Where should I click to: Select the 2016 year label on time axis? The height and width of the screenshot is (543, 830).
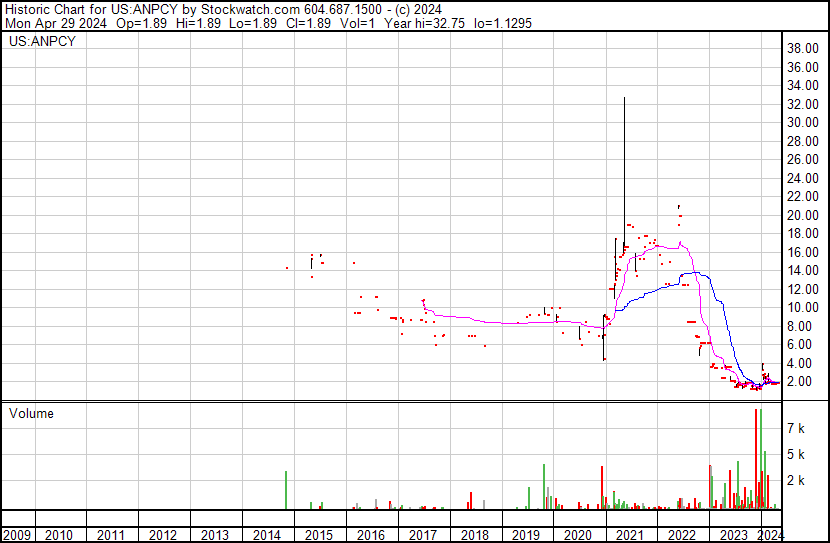pyautogui.click(x=371, y=535)
